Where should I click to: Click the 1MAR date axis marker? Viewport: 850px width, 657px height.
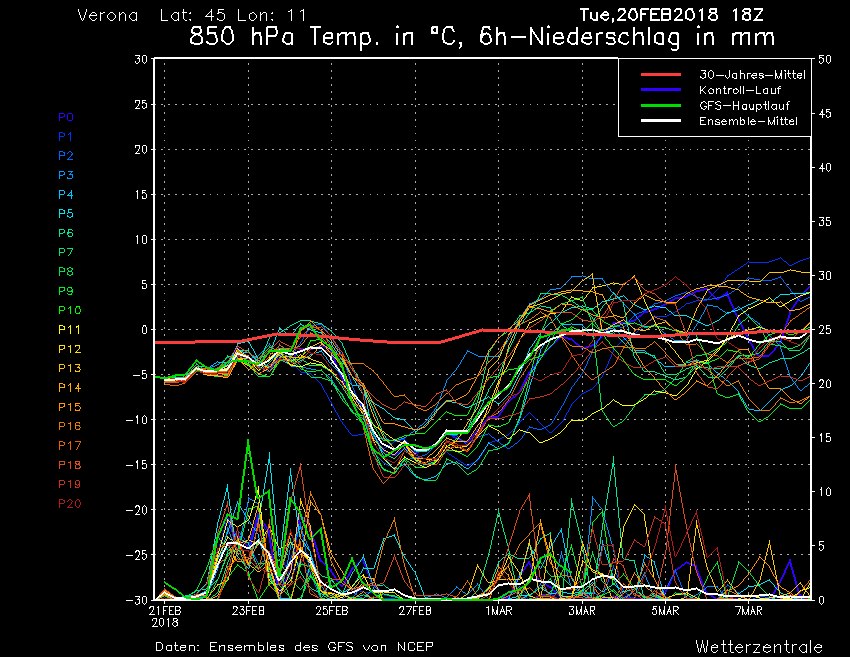coord(498,610)
